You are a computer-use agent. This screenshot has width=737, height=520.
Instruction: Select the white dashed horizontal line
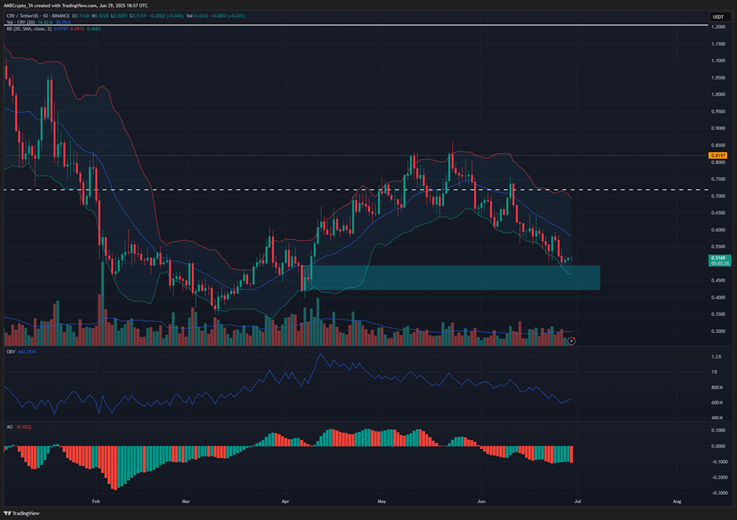(356, 190)
